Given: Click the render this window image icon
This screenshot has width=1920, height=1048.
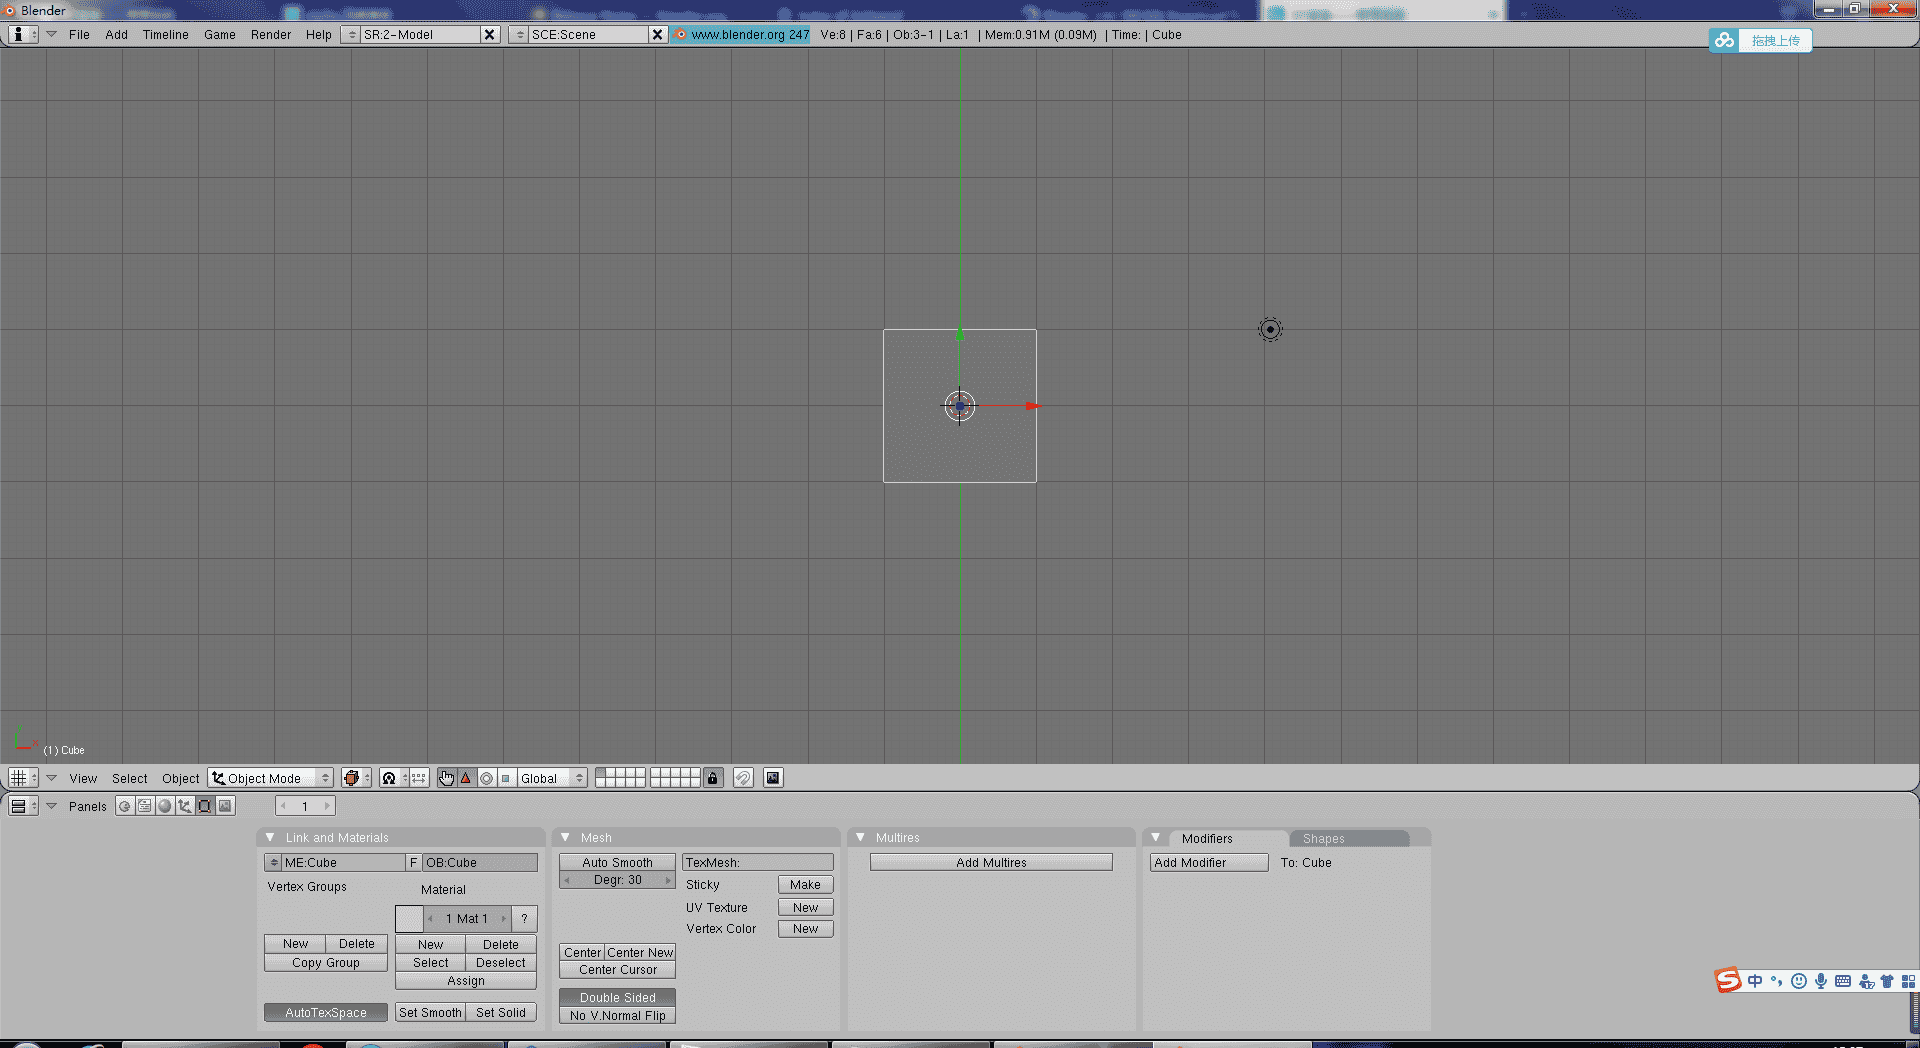Looking at the screenshot, I should coord(773,778).
